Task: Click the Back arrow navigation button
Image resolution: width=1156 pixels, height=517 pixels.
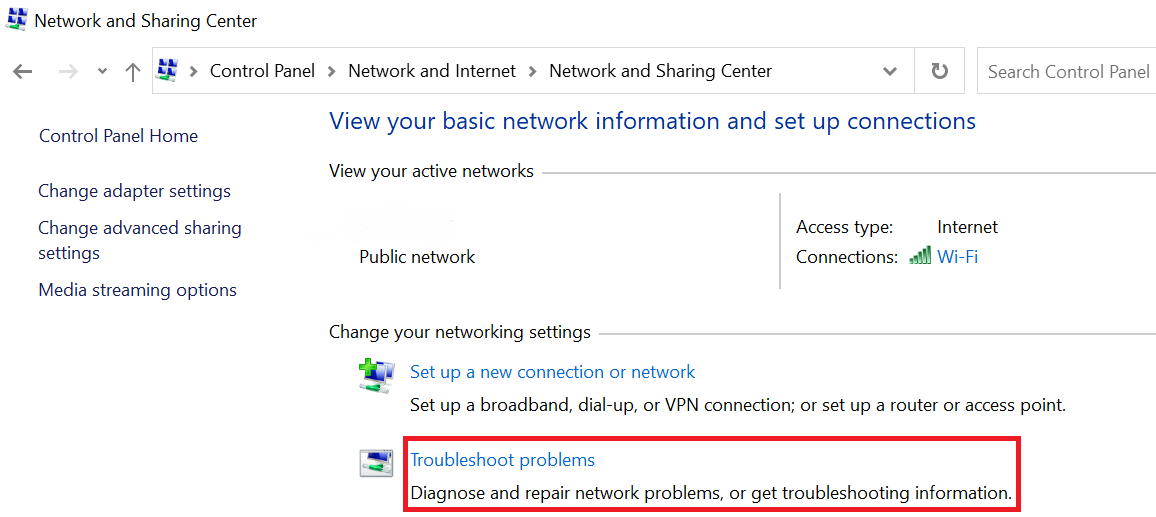Action: pyautogui.click(x=23, y=72)
